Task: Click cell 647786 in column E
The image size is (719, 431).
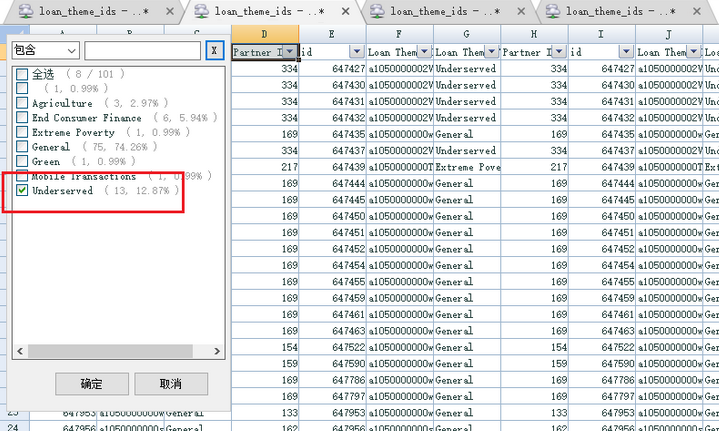Action: tap(332, 380)
